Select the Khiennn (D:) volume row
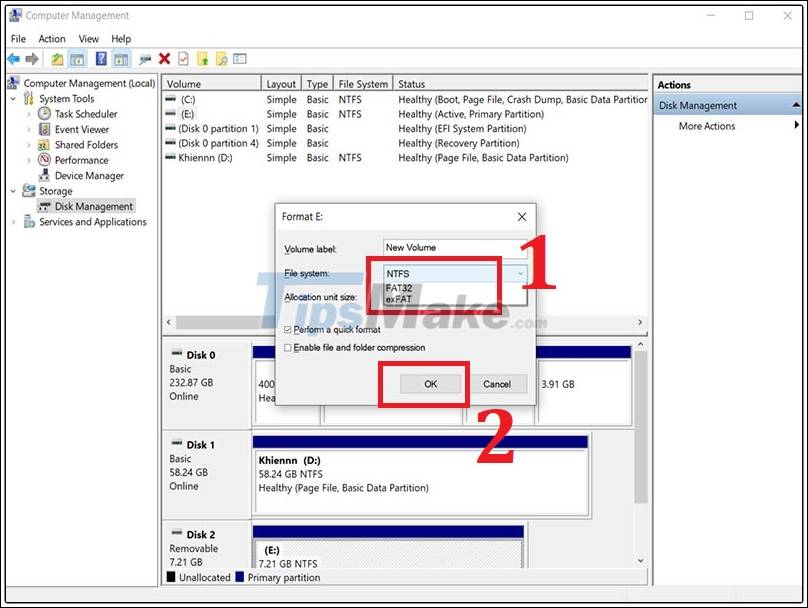This screenshot has height=608, width=808. pyautogui.click(x=206, y=158)
